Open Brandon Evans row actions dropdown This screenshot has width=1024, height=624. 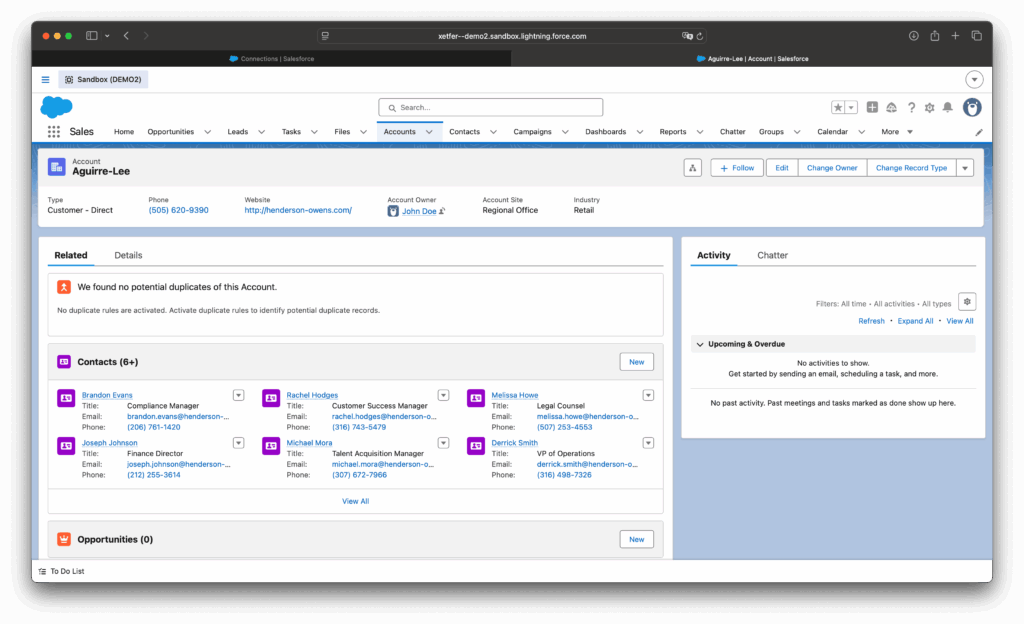pyautogui.click(x=238, y=396)
